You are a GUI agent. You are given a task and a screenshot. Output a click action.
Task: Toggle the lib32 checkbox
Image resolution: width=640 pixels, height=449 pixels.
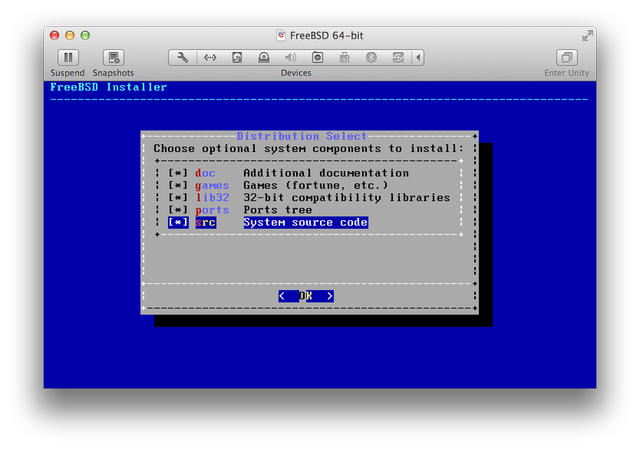(178, 198)
